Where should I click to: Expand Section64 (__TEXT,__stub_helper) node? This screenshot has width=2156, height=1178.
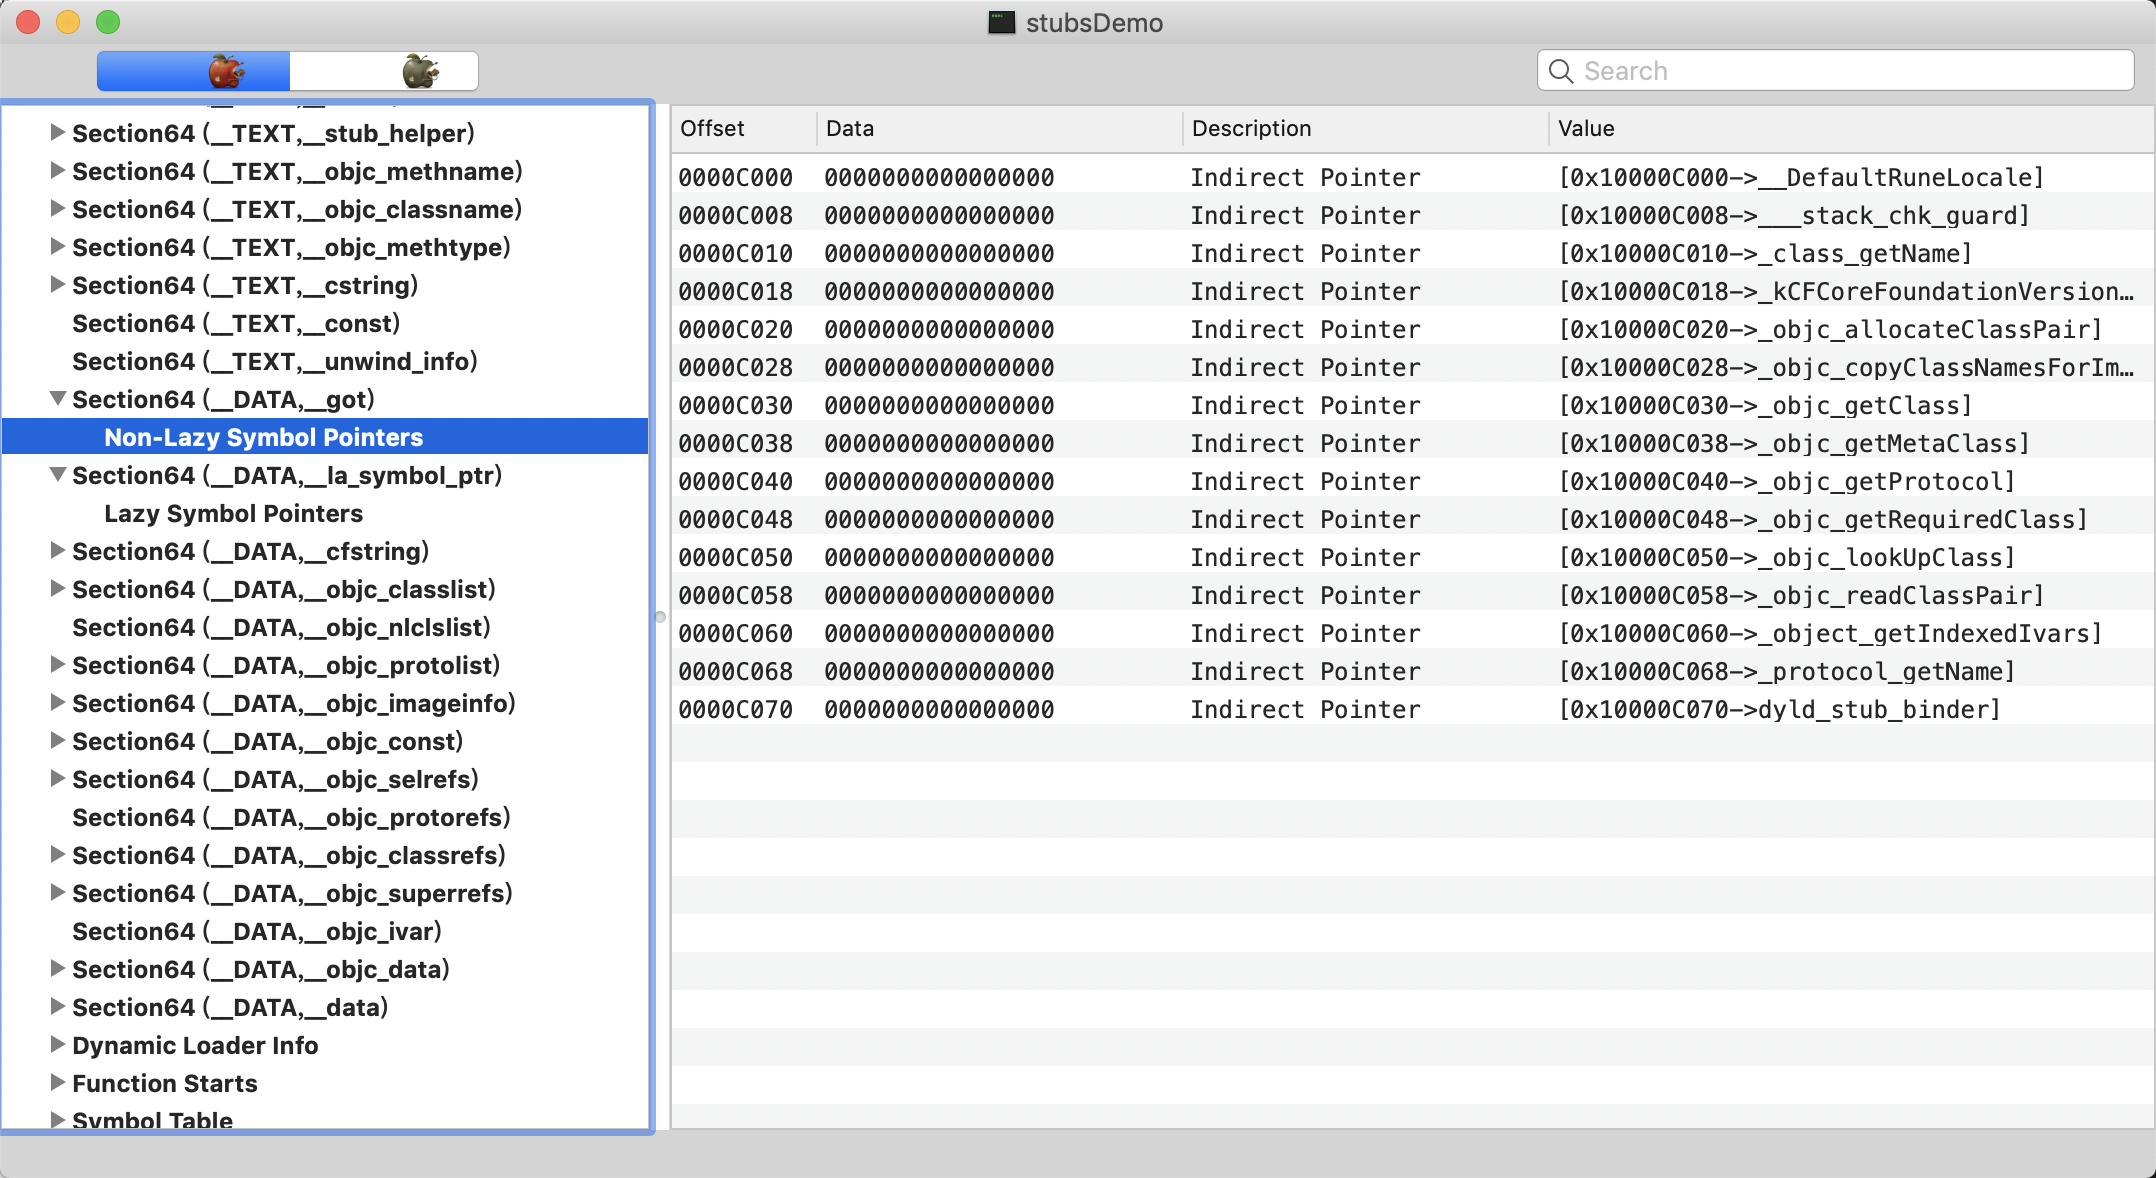(58, 133)
